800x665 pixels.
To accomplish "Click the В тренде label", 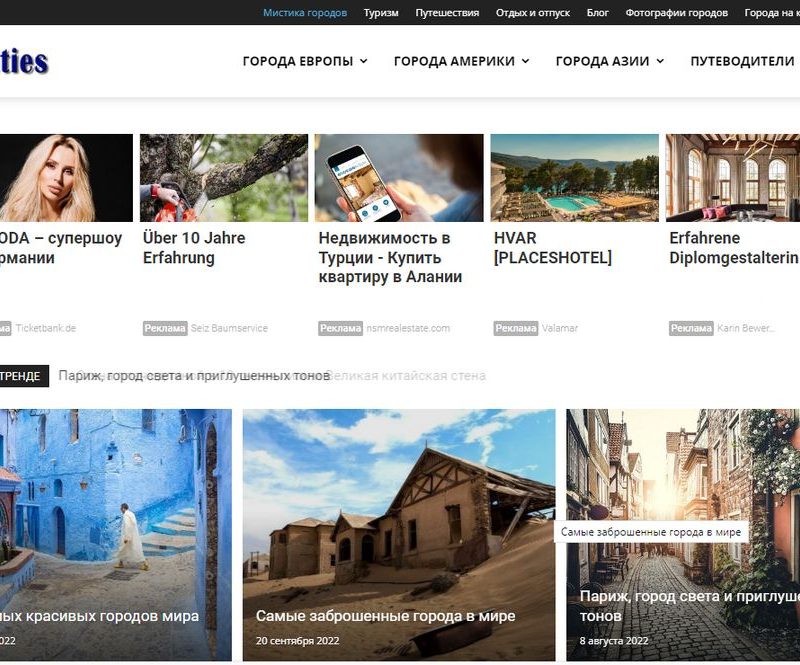I will click(24, 376).
